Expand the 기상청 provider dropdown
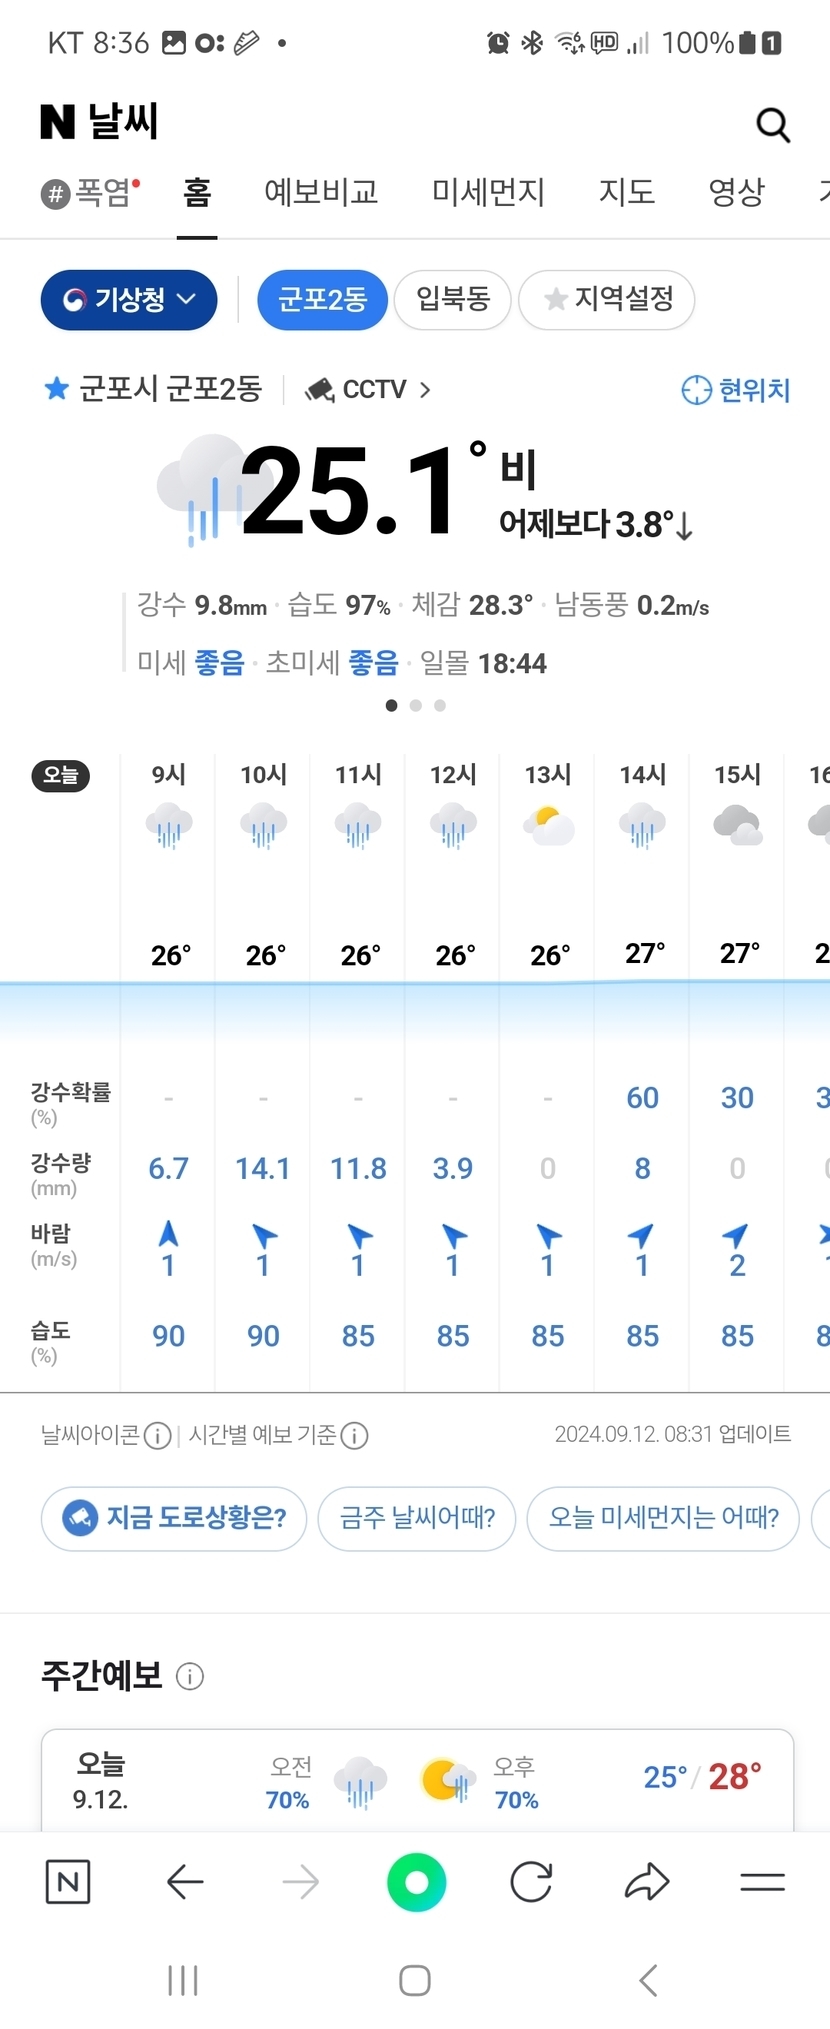Viewport: 830px width, 2029px height. pos(129,299)
